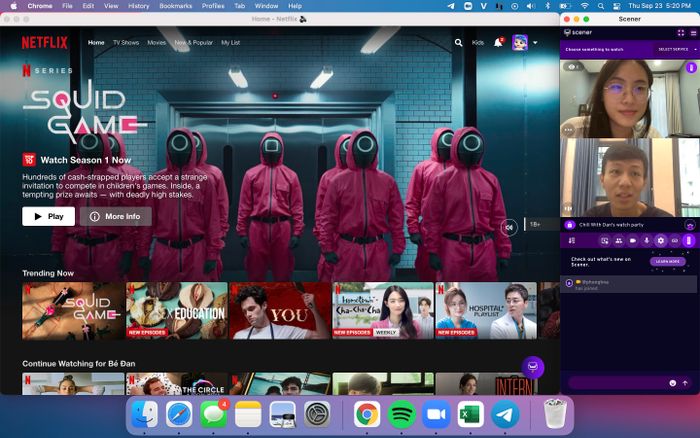Image resolution: width=700 pixels, height=438 pixels.
Task: Open three-dots options on top video feed
Action: coord(568,130)
